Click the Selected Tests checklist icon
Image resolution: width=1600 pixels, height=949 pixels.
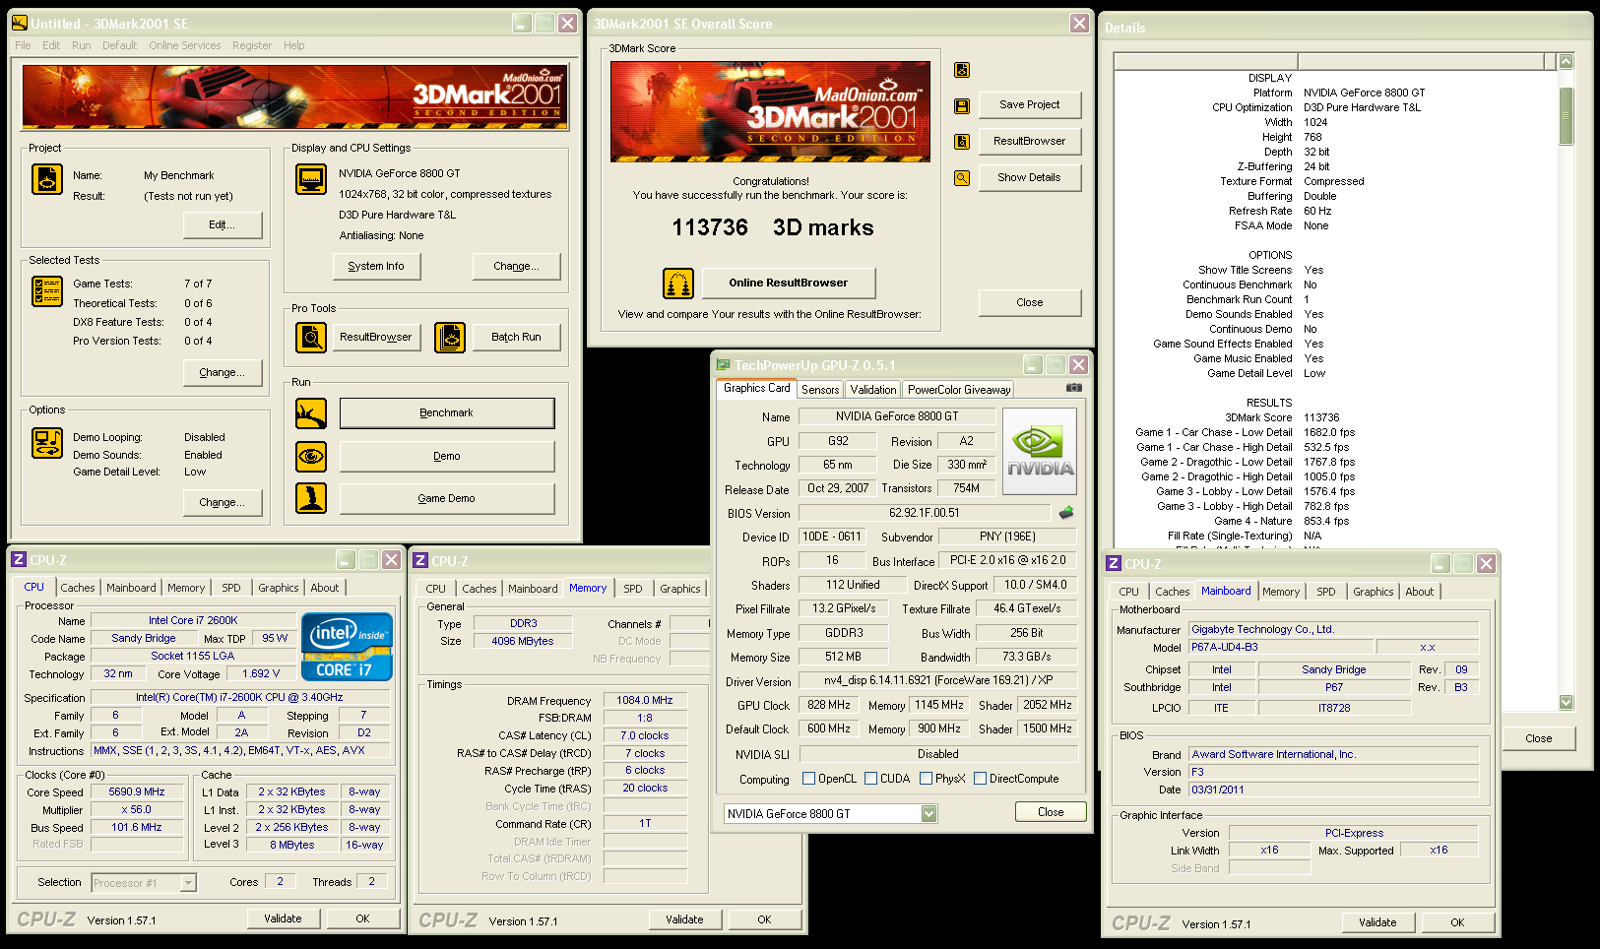[x=47, y=291]
